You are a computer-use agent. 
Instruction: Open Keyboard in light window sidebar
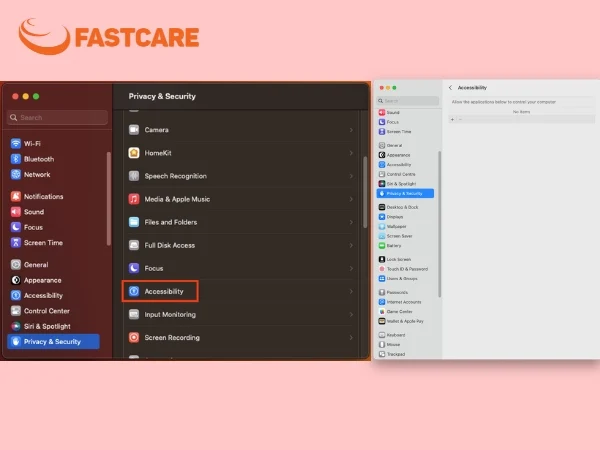point(392,335)
